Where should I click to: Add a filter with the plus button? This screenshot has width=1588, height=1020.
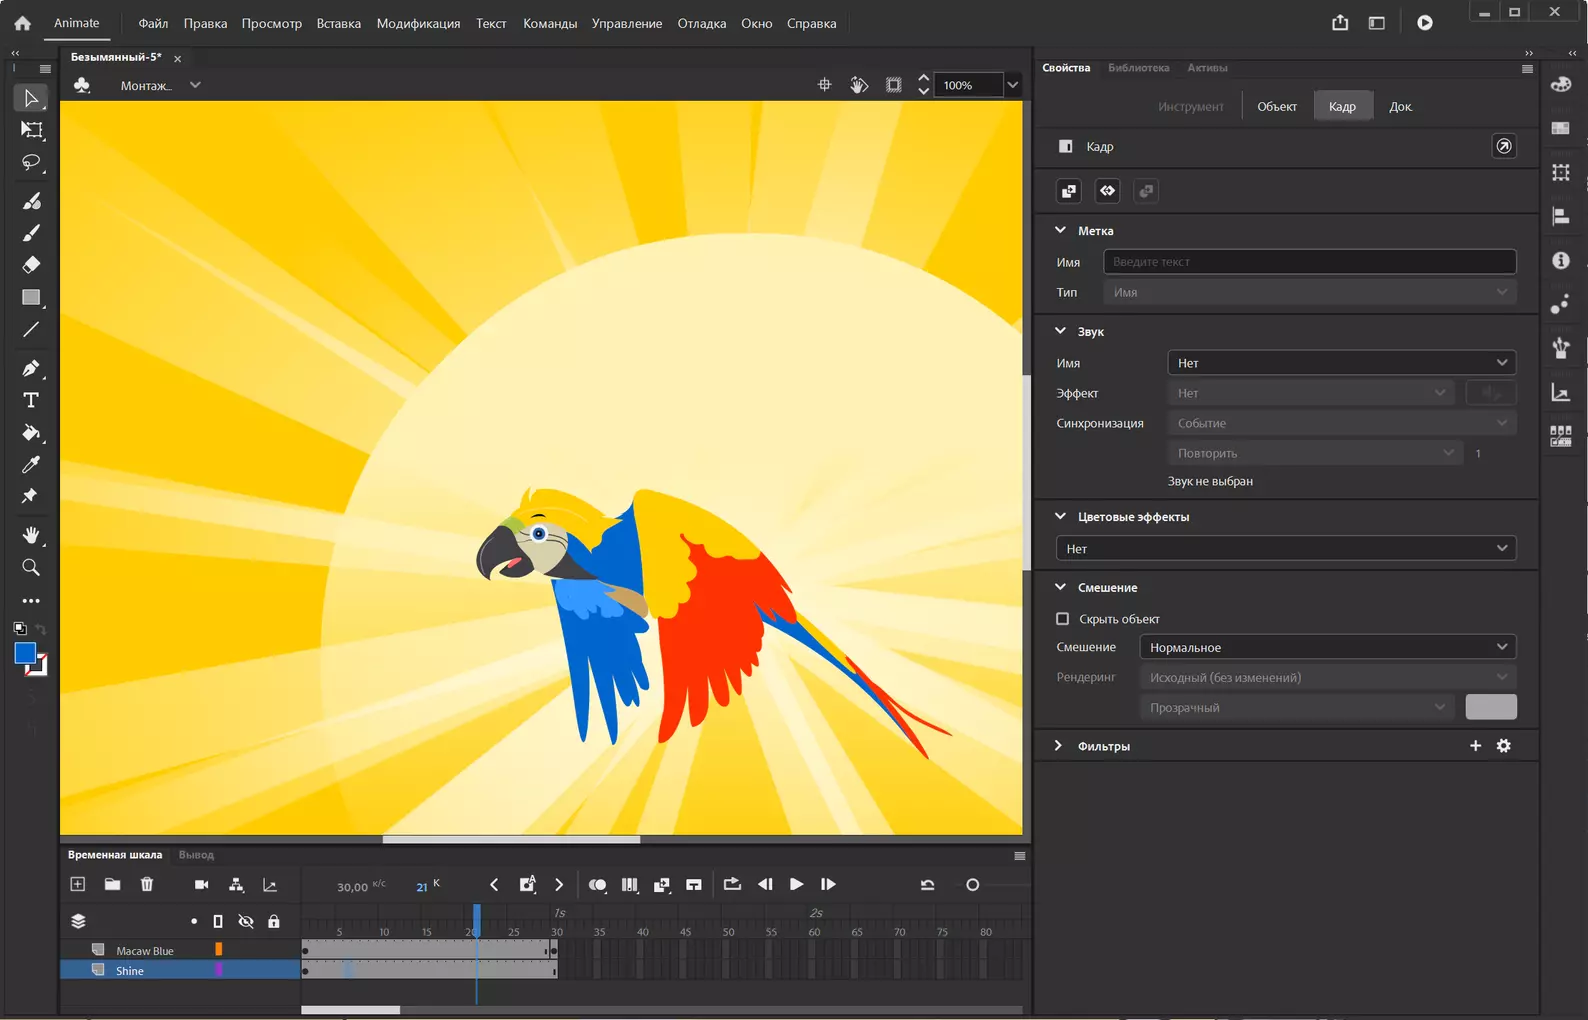1475,746
